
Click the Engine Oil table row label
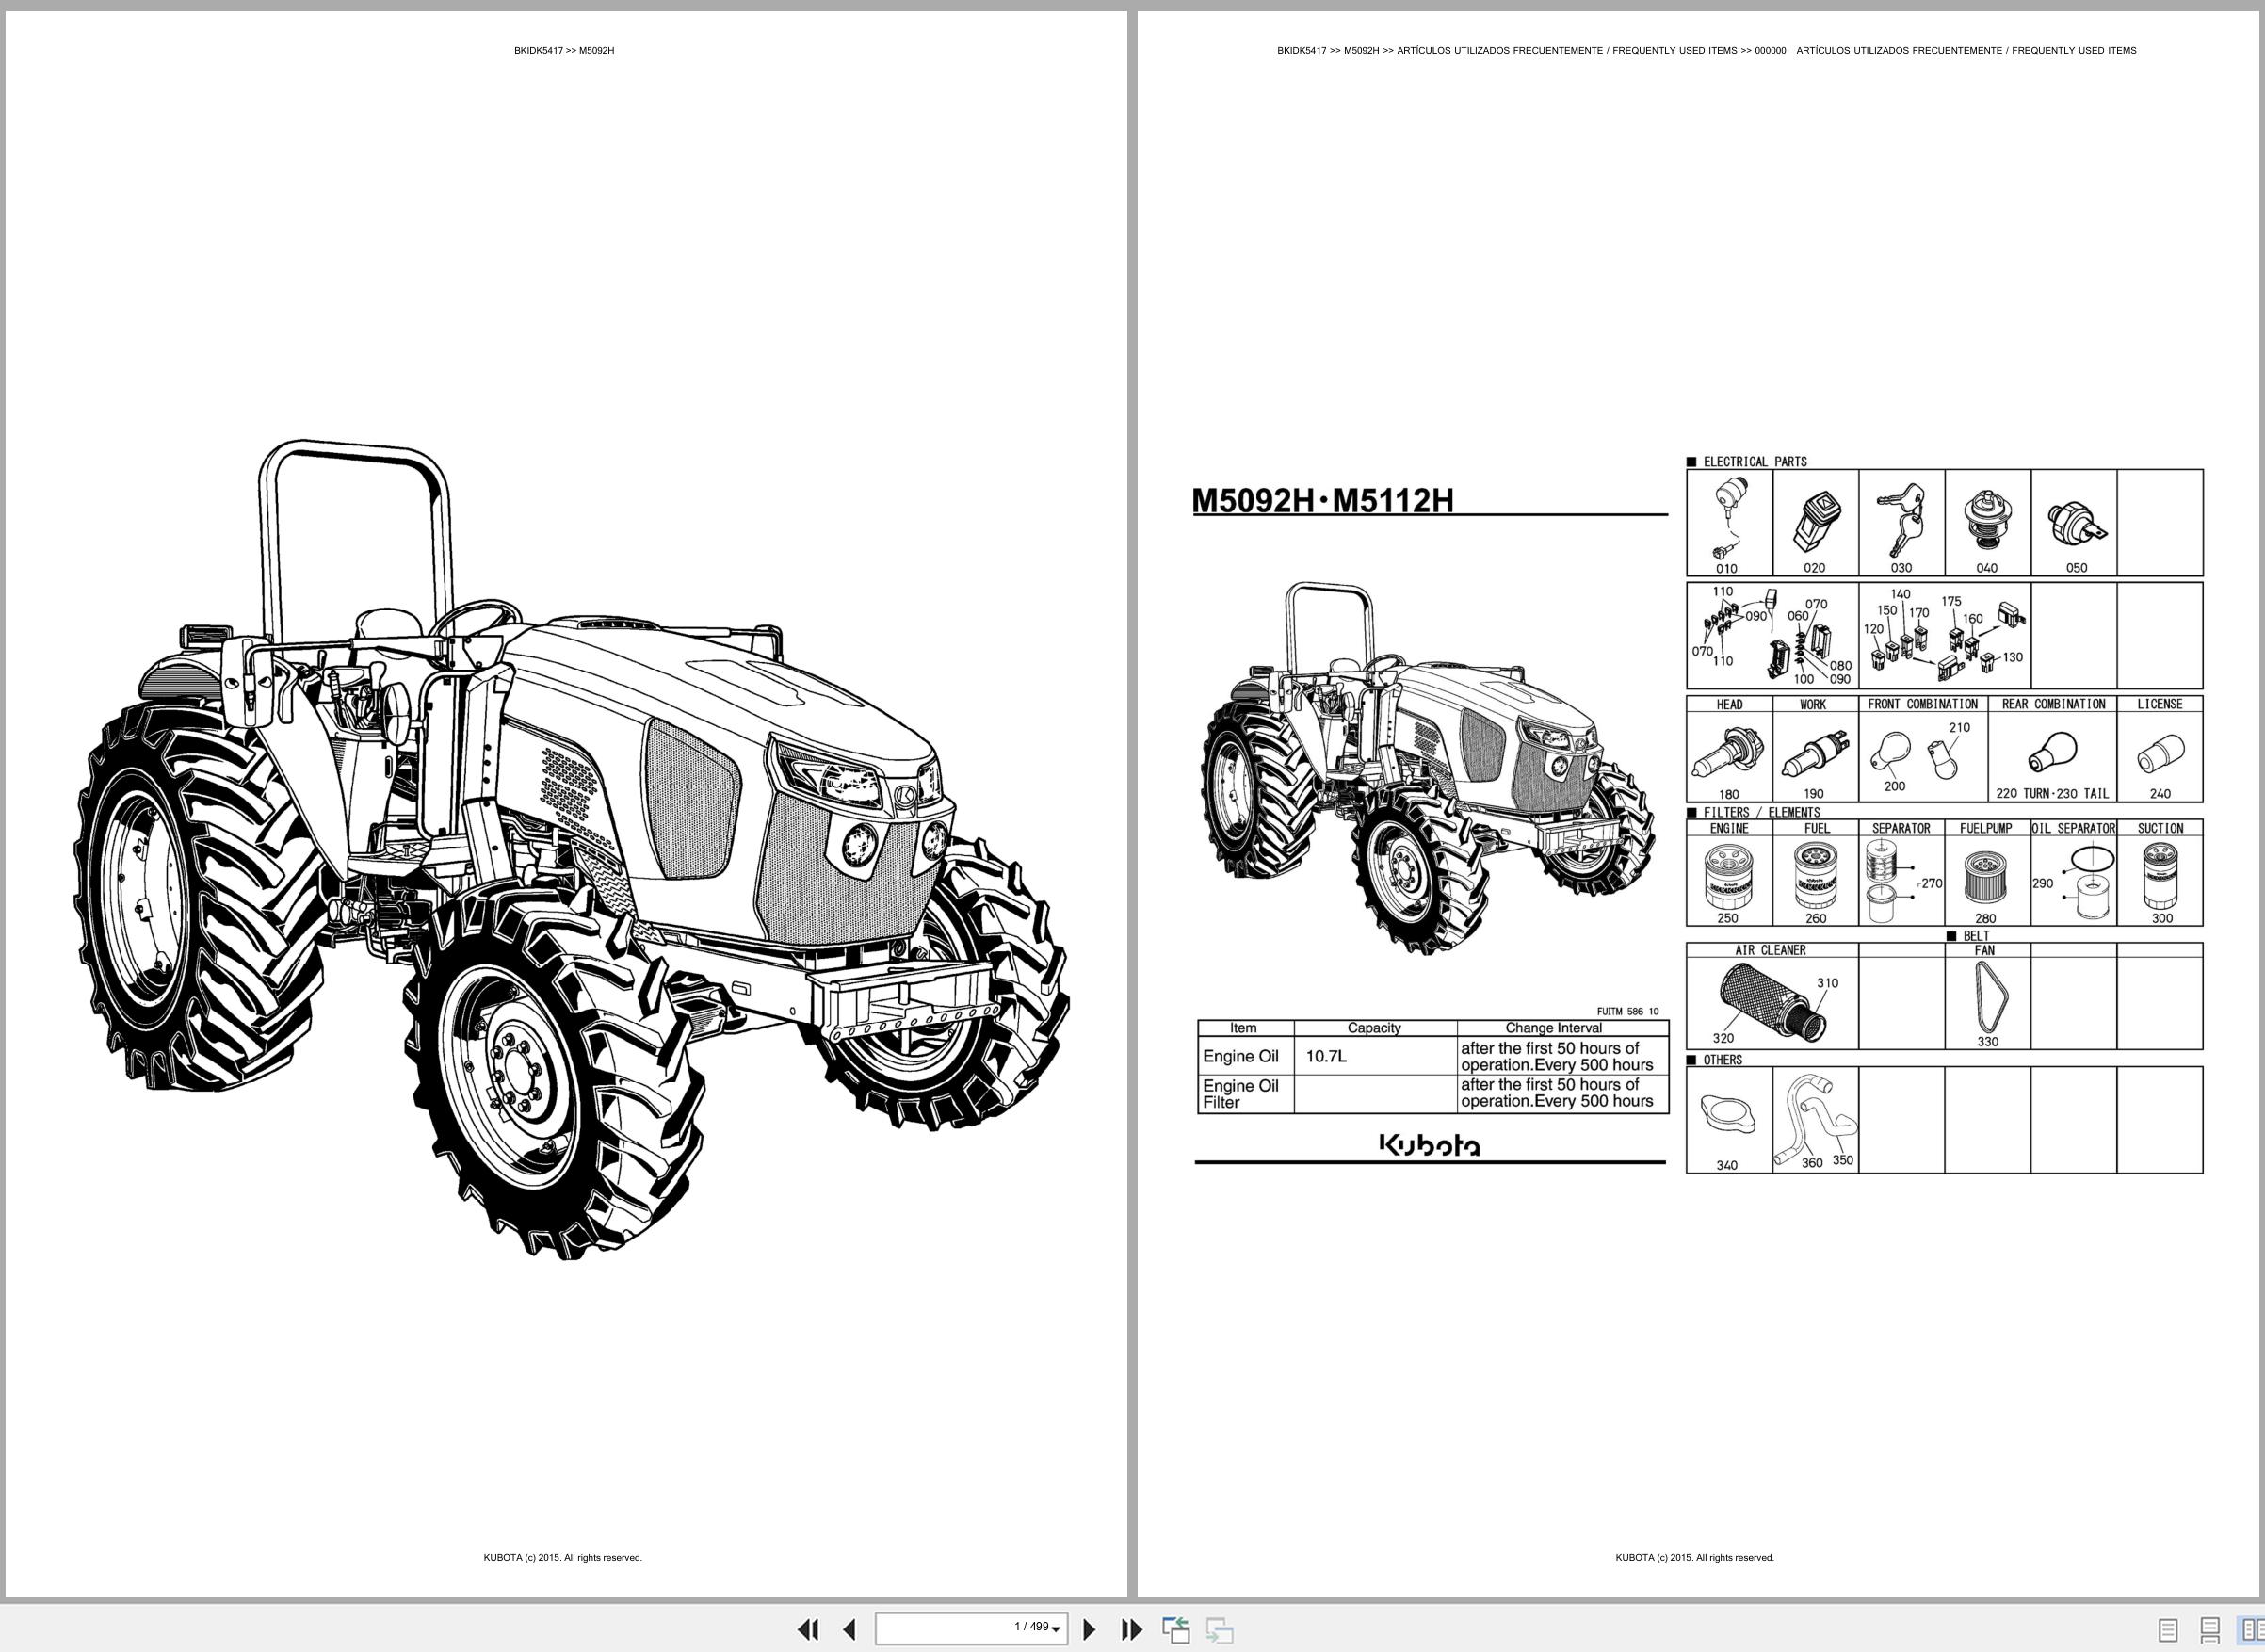[1241, 1056]
